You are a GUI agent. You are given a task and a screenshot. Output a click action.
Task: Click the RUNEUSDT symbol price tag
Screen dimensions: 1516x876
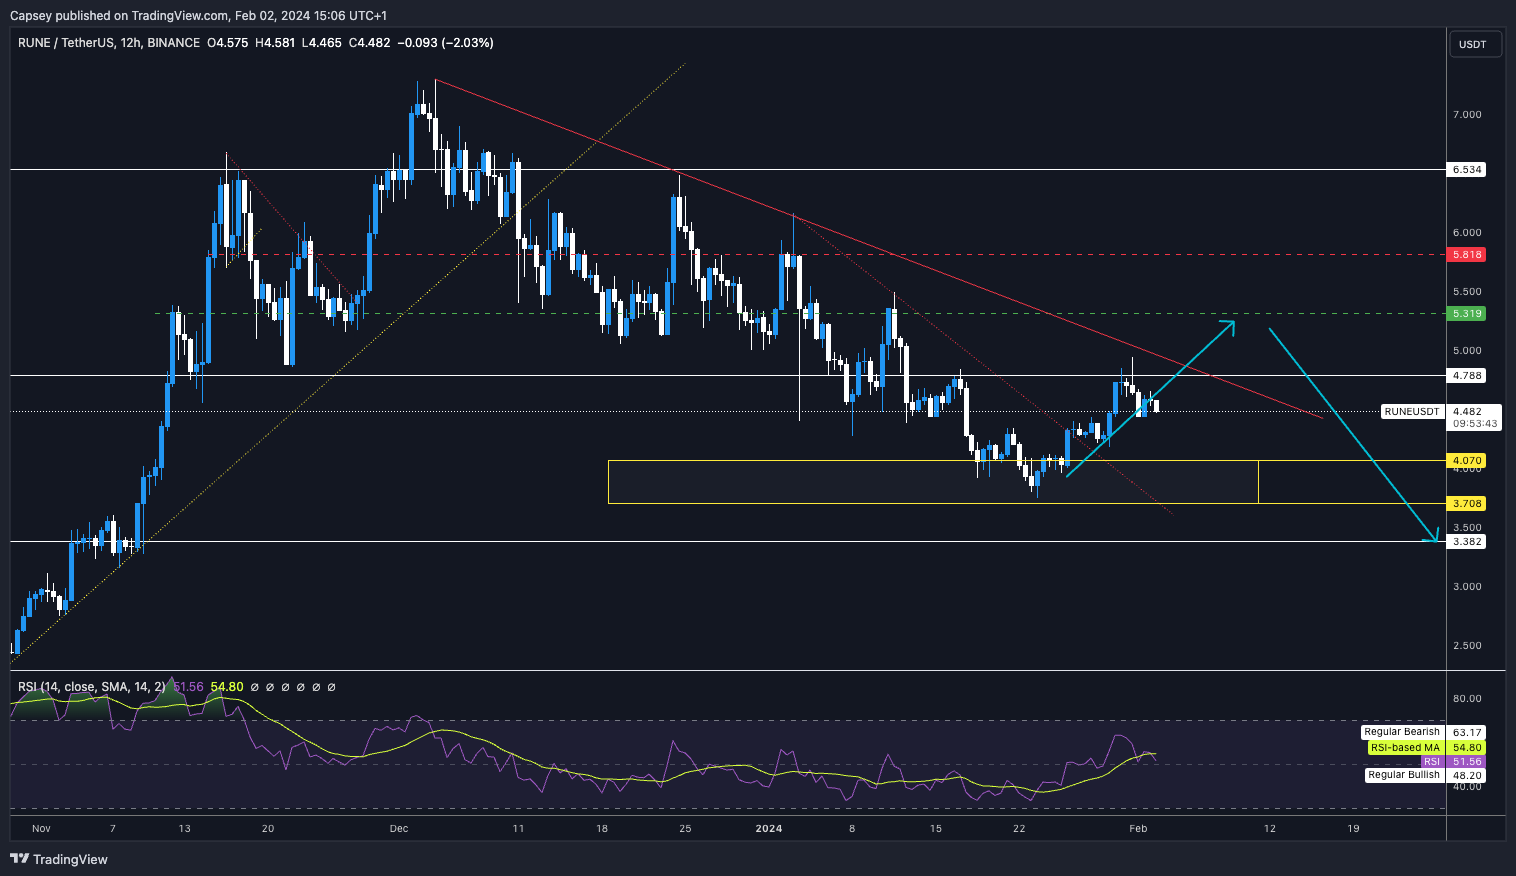[1412, 411]
